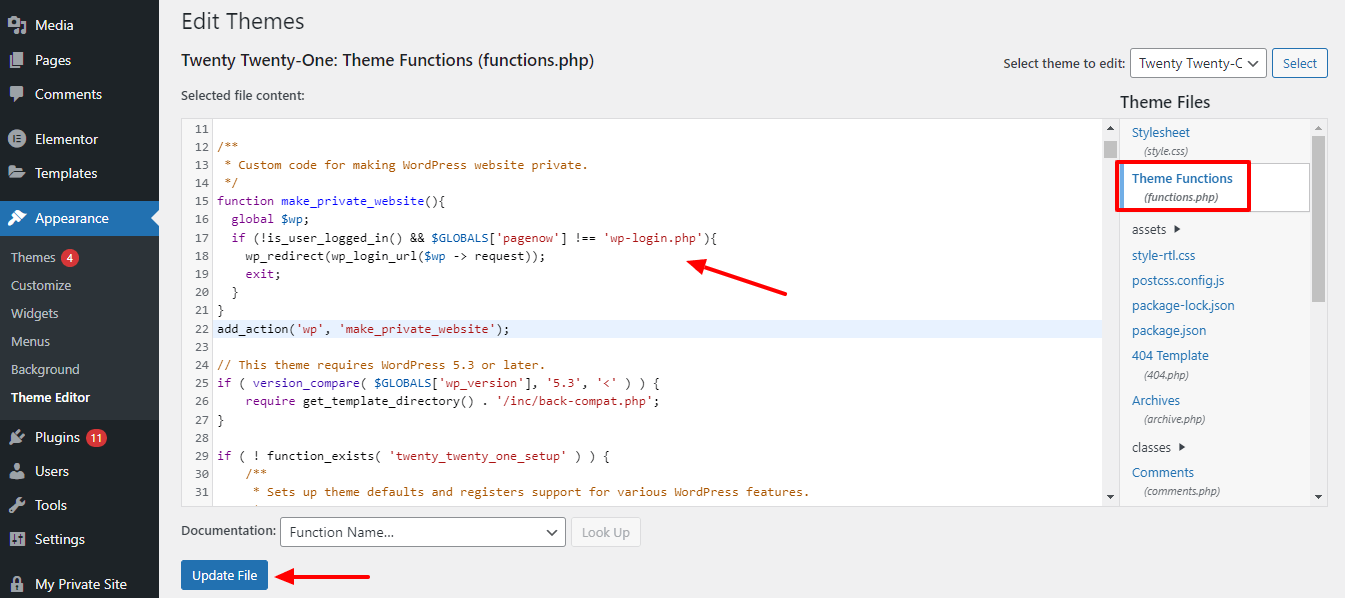1345x598 pixels.
Task: Open style-rtl.css theme file
Action: [1163, 255]
